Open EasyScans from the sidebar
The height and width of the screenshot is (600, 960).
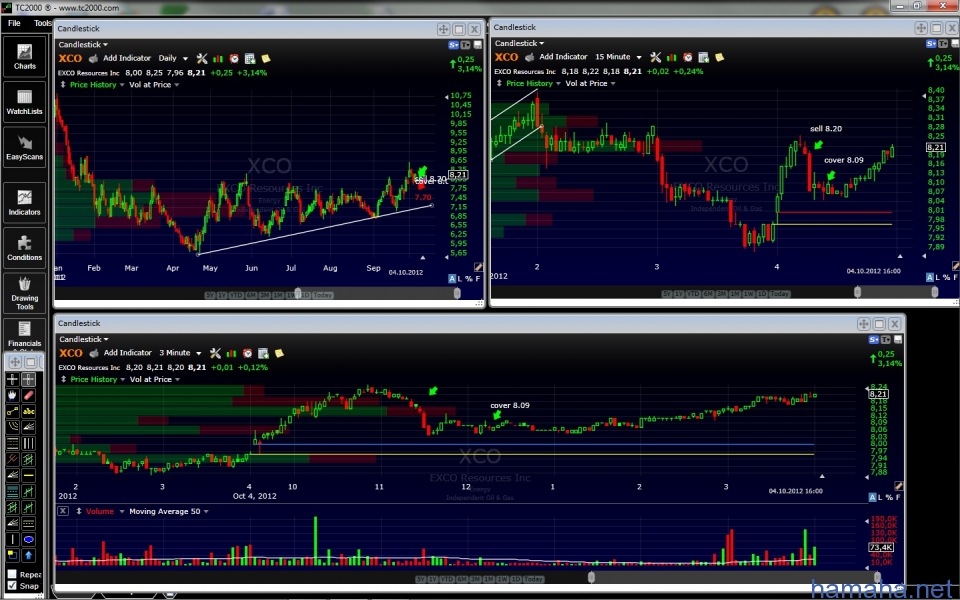[25, 147]
